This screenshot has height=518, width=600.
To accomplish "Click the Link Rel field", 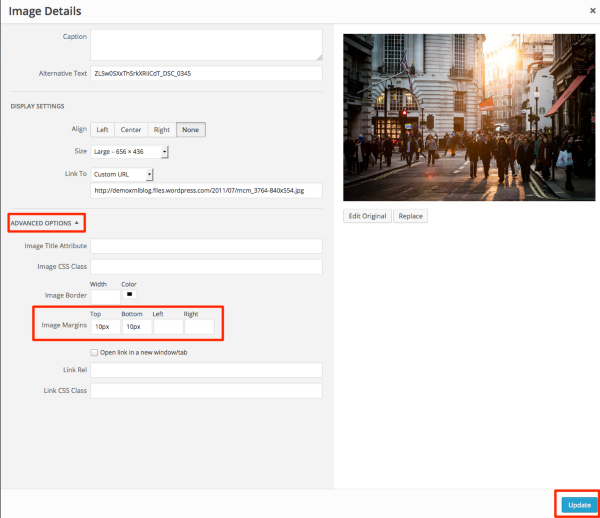I will coord(206,370).
